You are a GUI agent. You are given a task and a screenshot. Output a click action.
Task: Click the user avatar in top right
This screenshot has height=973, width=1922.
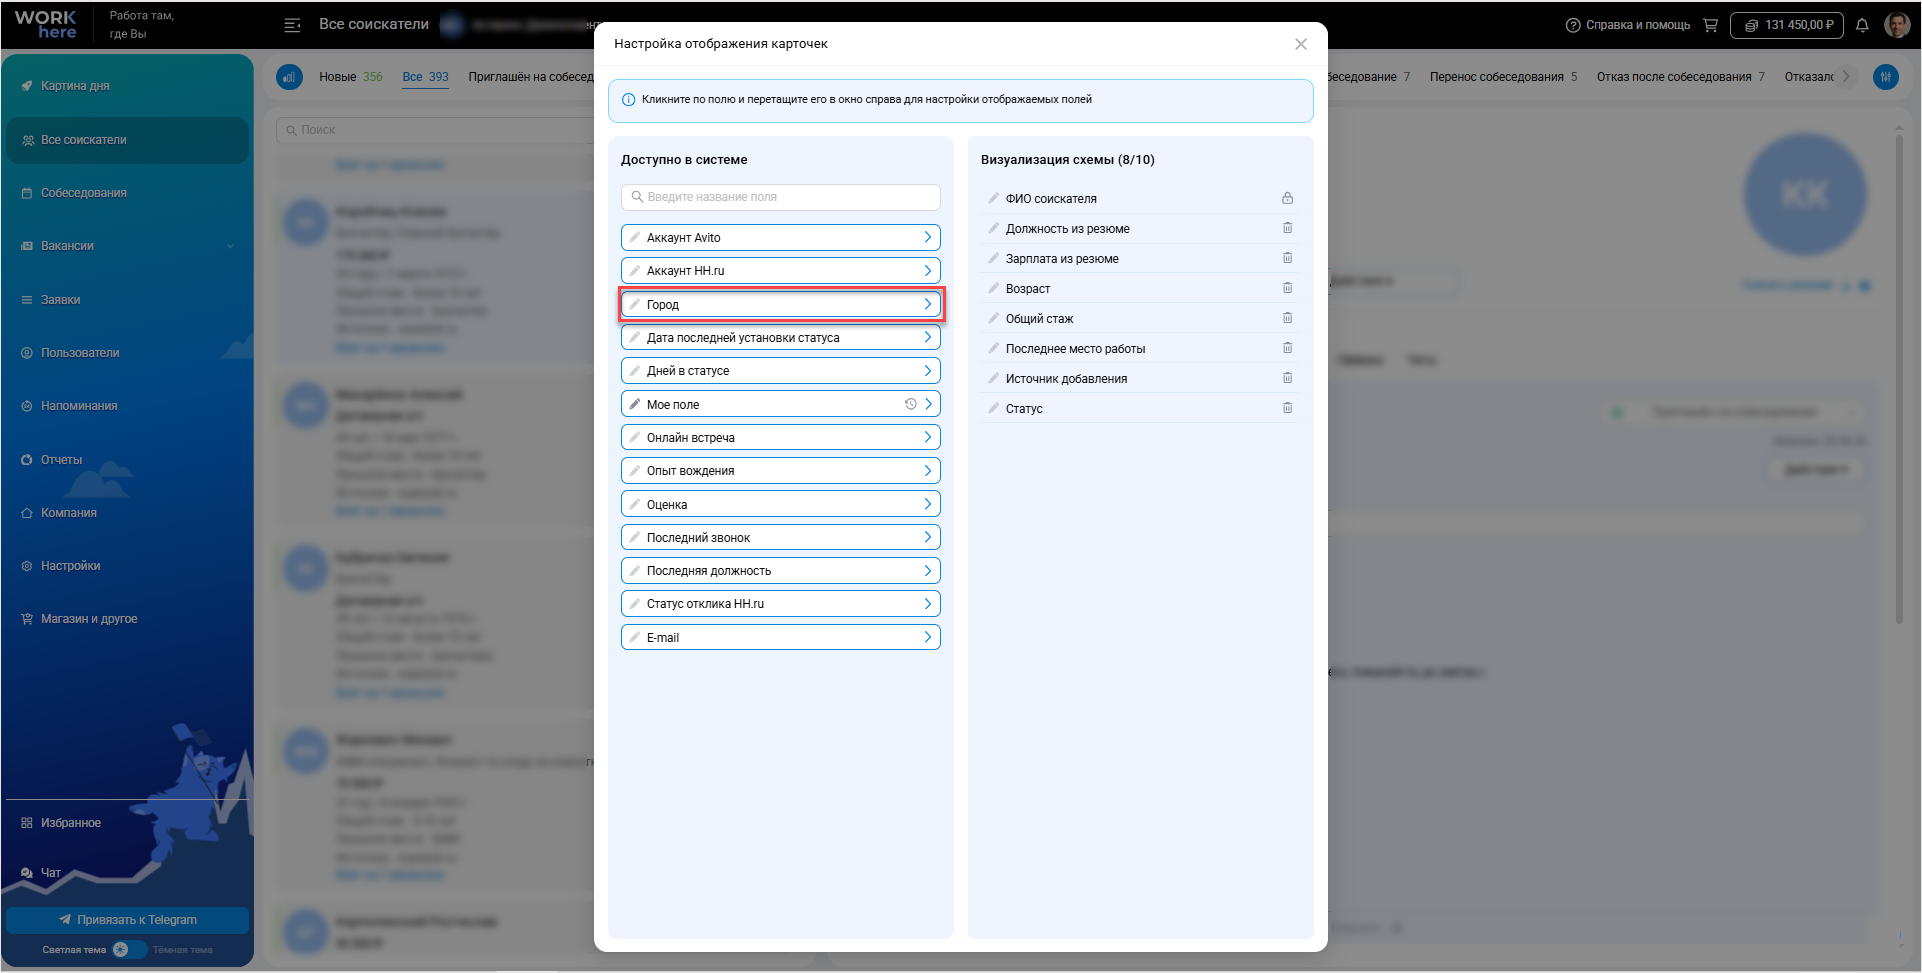click(x=1897, y=25)
